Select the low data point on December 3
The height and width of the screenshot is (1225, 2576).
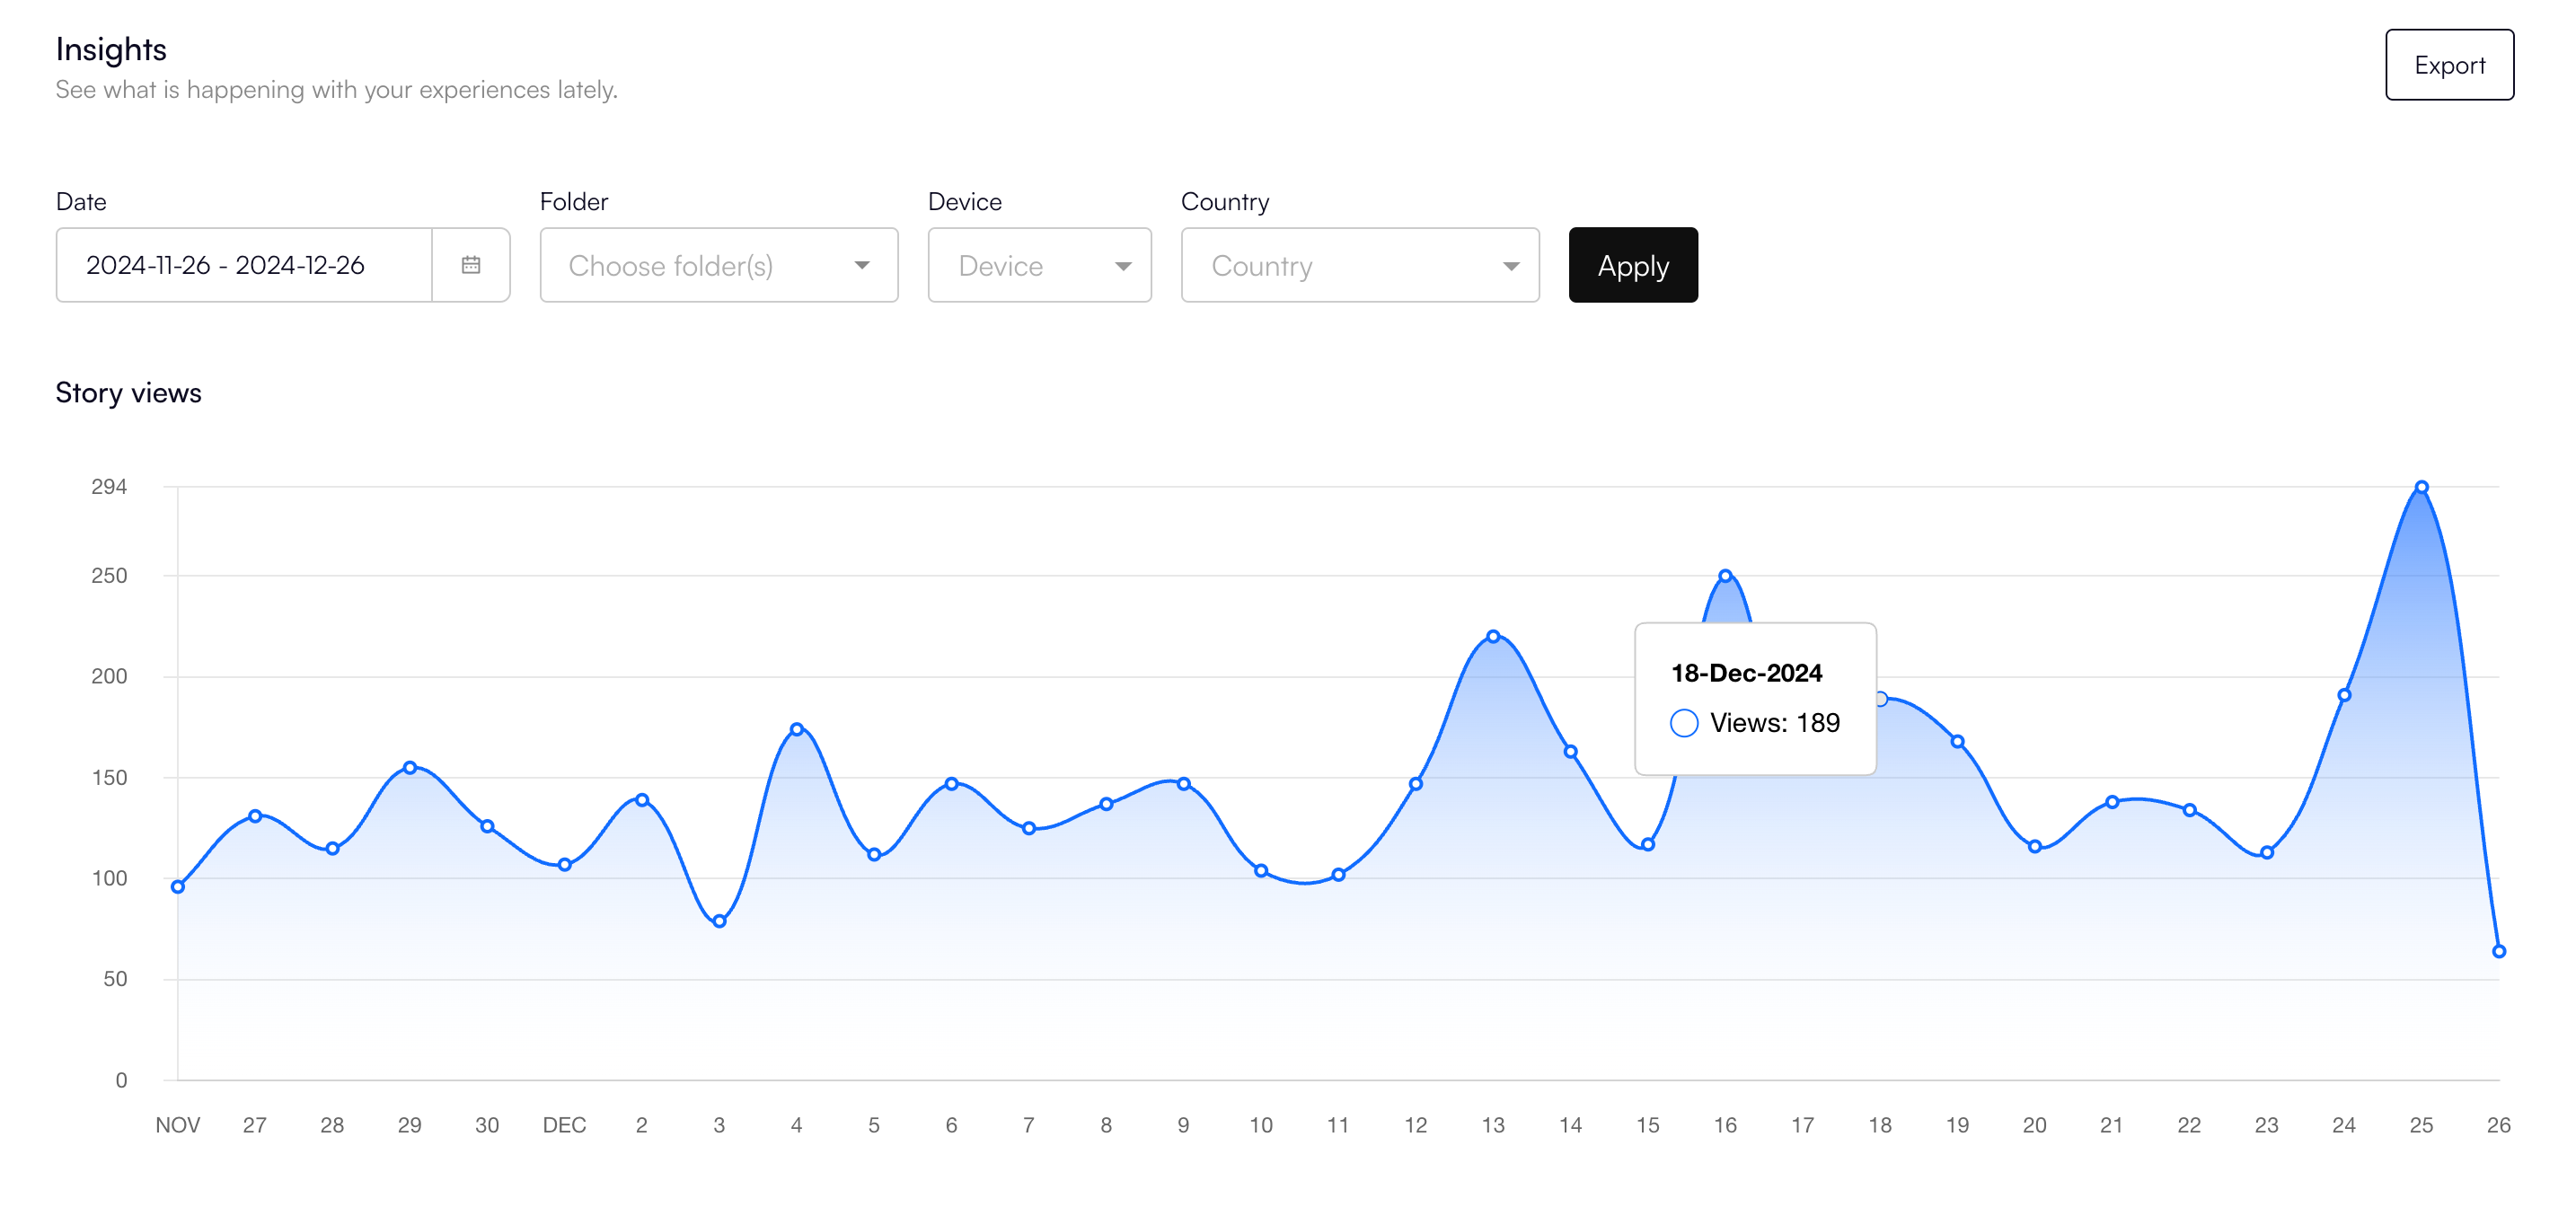click(x=719, y=922)
